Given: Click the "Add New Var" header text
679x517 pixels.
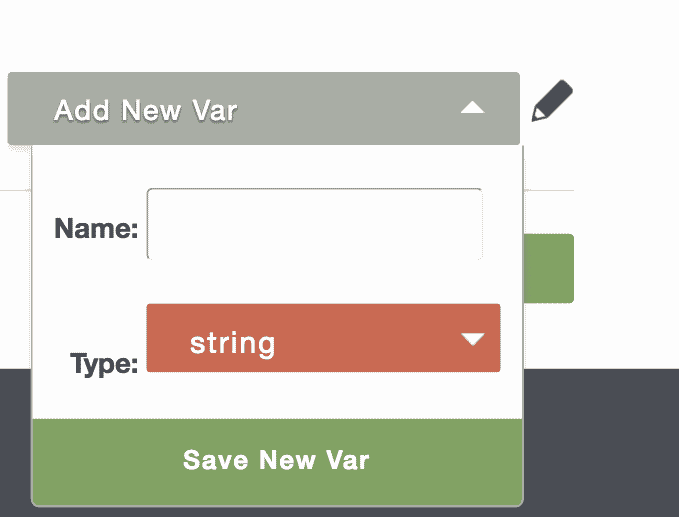Looking at the screenshot, I should (x=145, y=109).
